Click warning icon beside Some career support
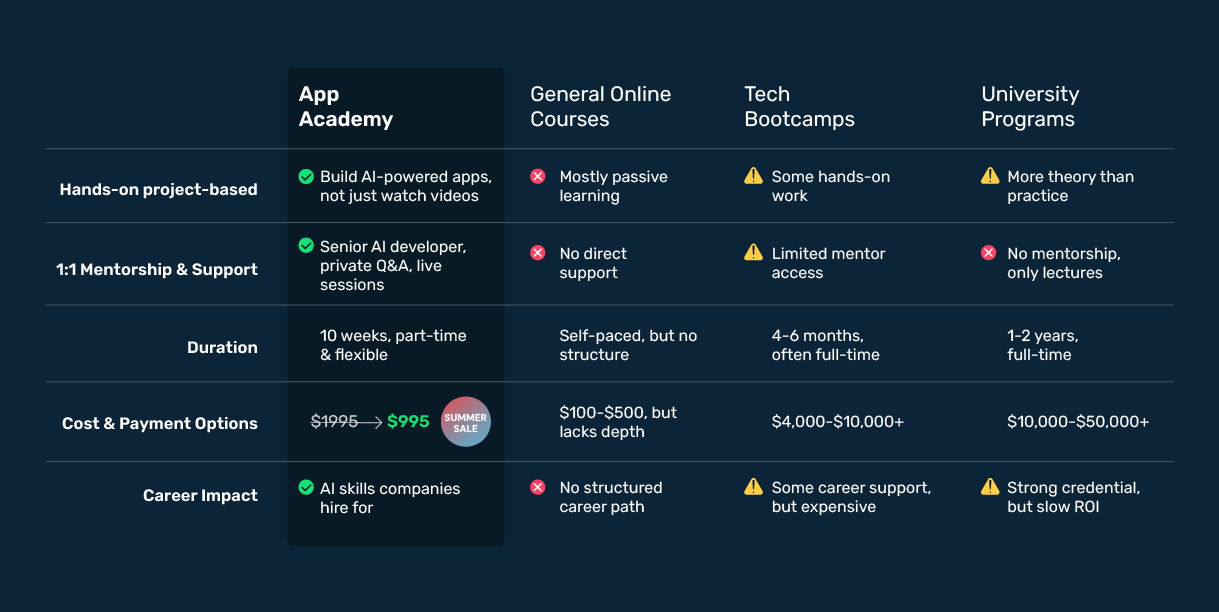The height and width of the screenshot is (612, 1219). 753,487
